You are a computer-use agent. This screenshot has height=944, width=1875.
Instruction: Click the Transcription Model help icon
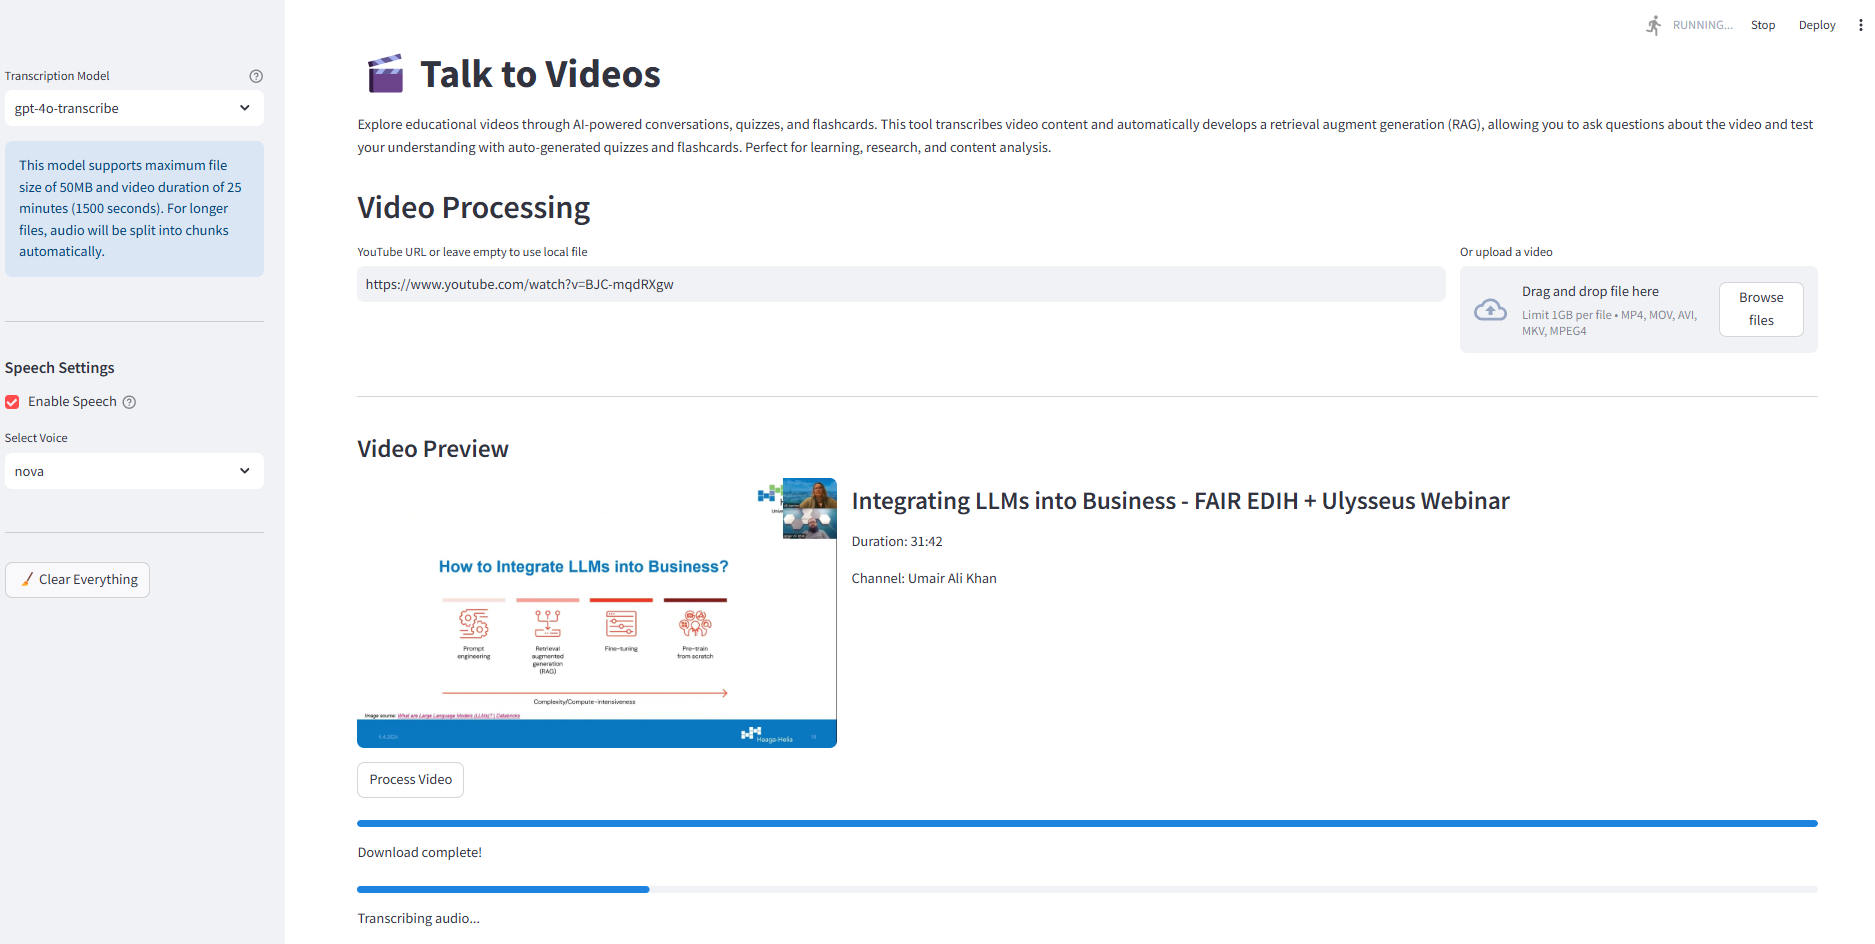point(256,76)
